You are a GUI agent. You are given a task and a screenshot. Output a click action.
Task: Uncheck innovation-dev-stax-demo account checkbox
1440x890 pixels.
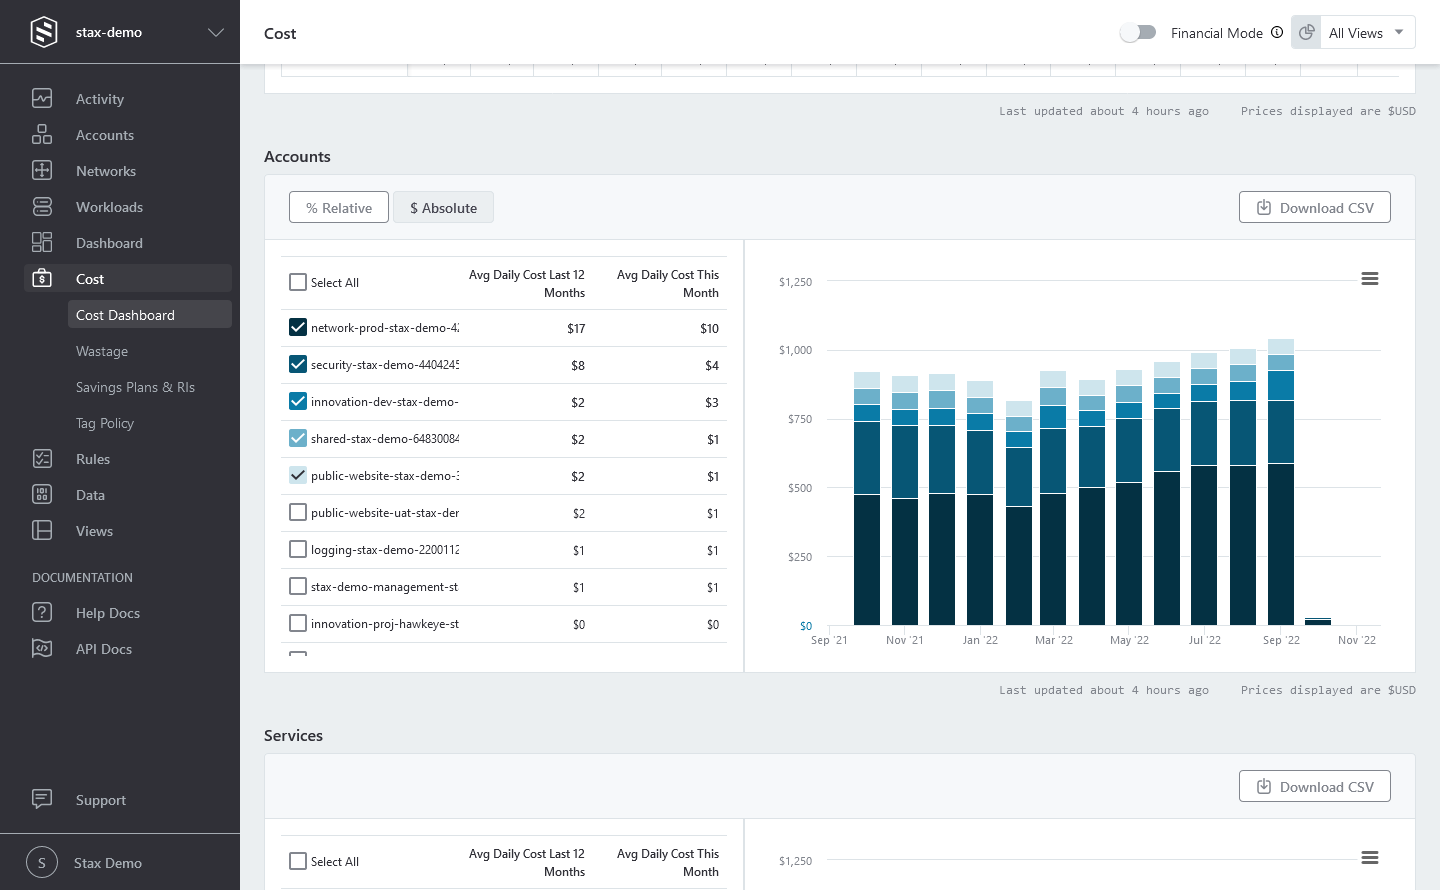coord(298,401)
